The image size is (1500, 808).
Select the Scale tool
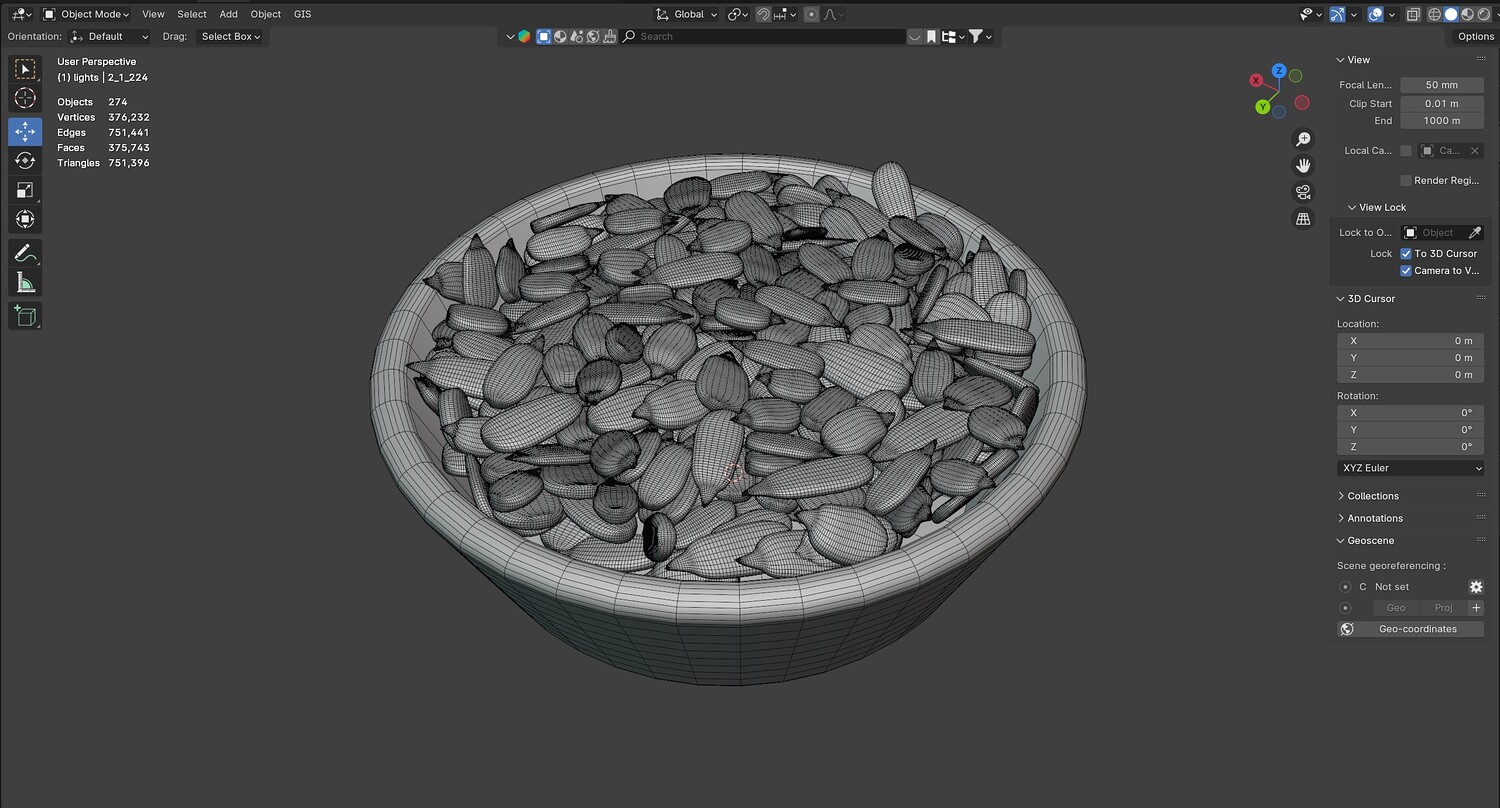coord(25,190)
